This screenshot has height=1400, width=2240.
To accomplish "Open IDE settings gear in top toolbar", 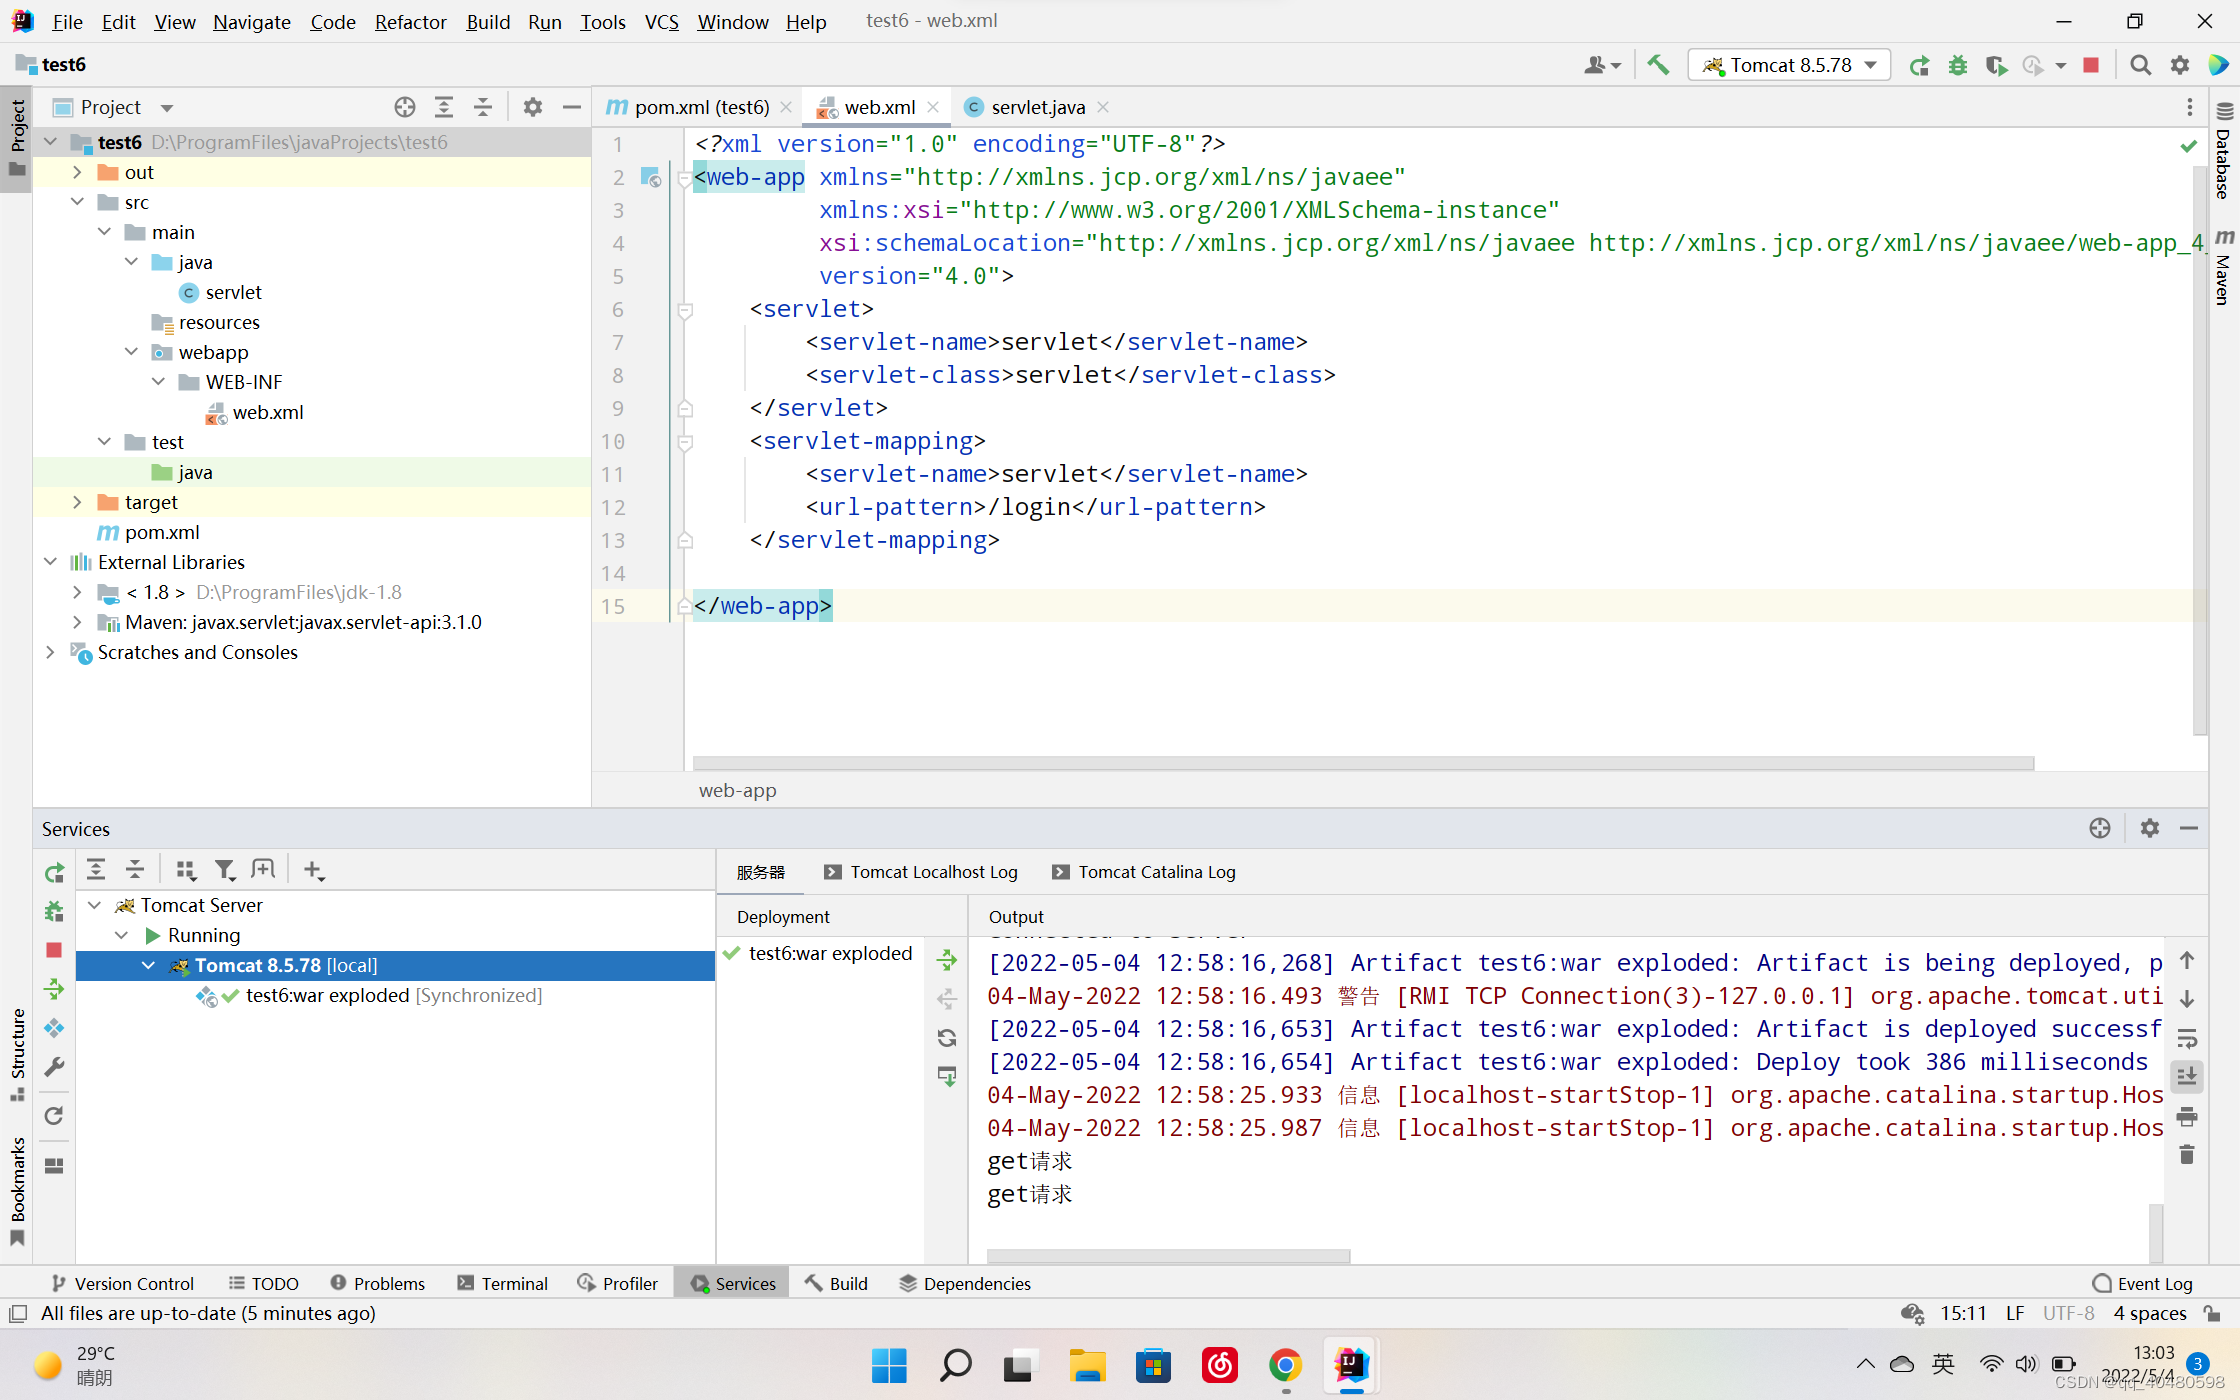I will coord(2180,65).
